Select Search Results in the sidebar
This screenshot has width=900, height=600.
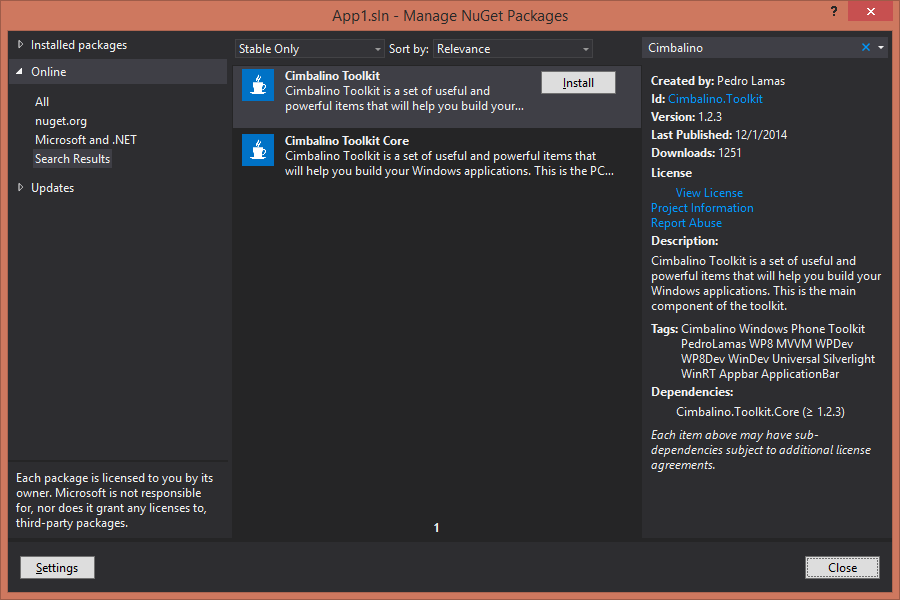pyautogui.click(x=73, y=159)
